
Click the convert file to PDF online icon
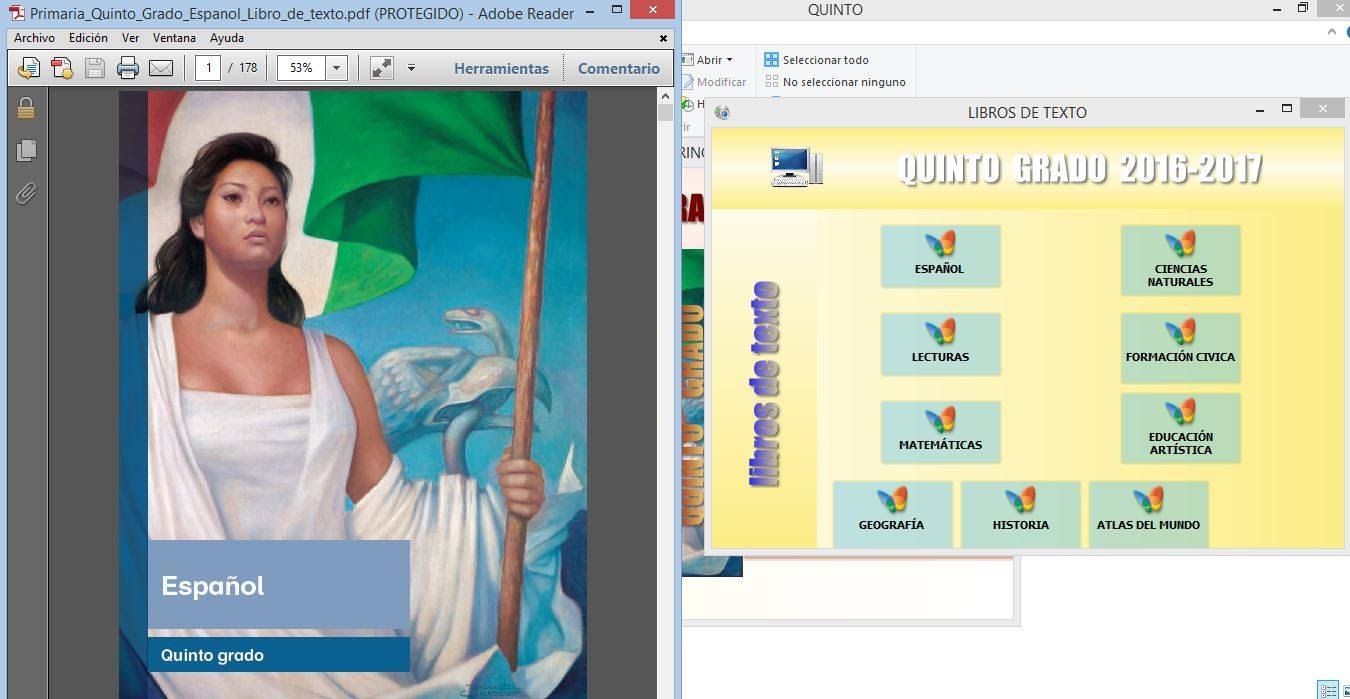click(29, 68)
